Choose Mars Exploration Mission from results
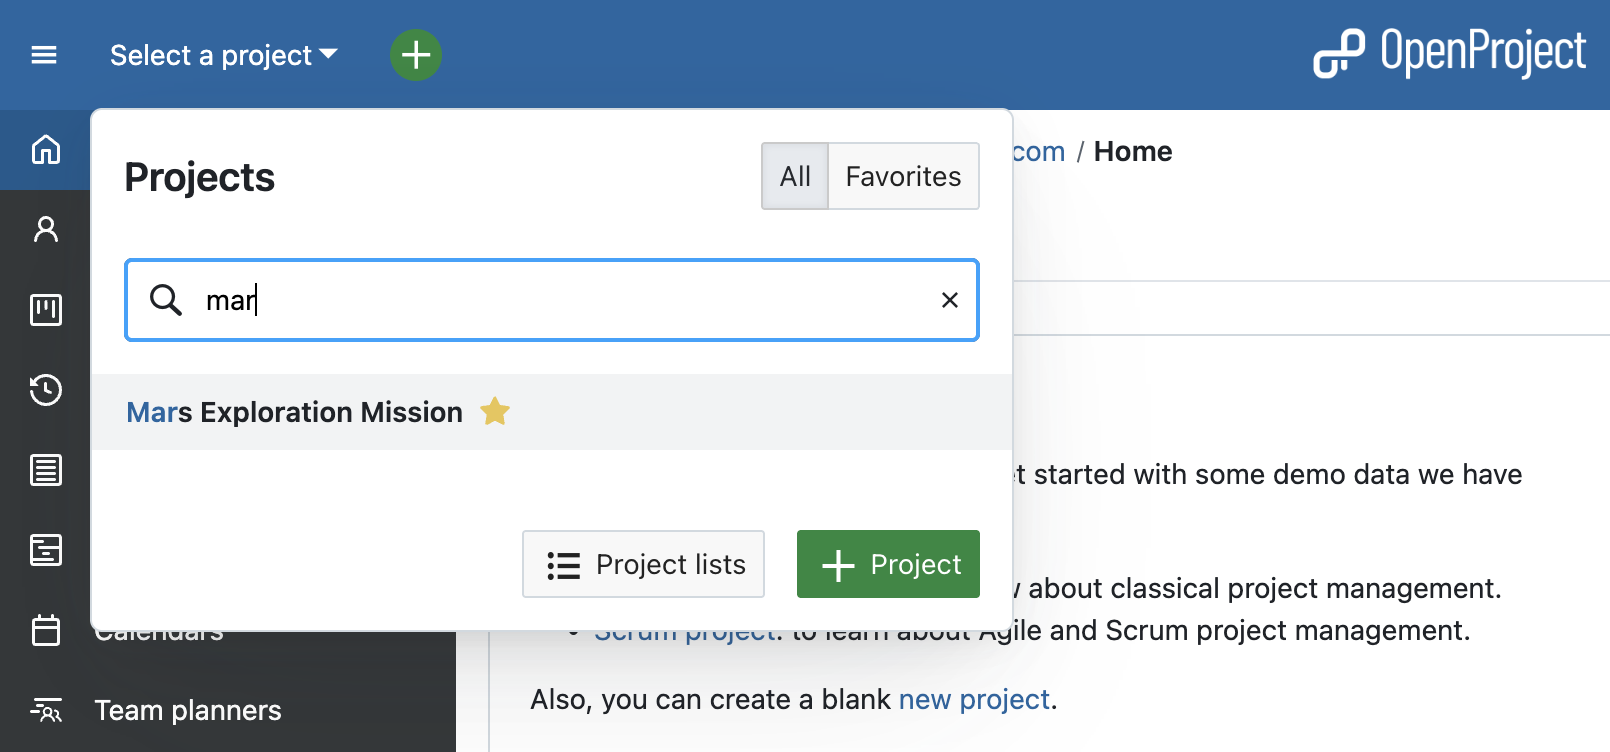 pos(295,412)
